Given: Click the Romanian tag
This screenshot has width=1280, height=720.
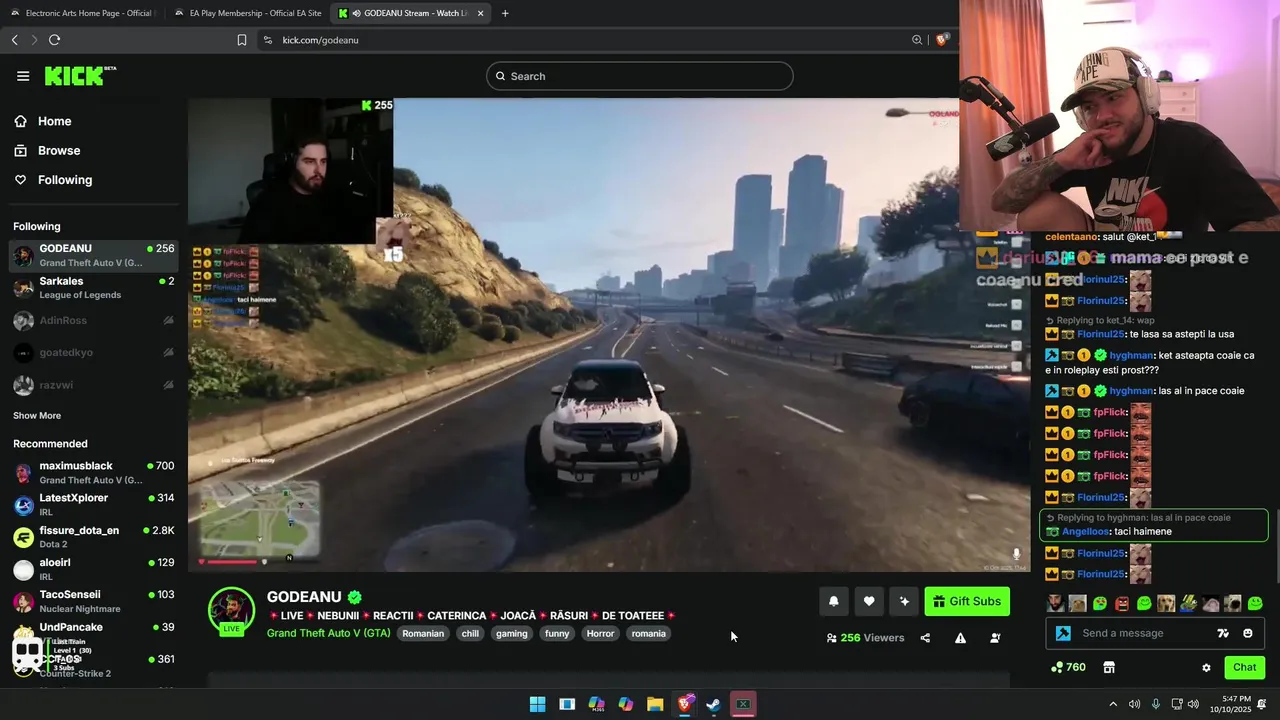Looking at the screenshot, I should (x=423, y=633).
